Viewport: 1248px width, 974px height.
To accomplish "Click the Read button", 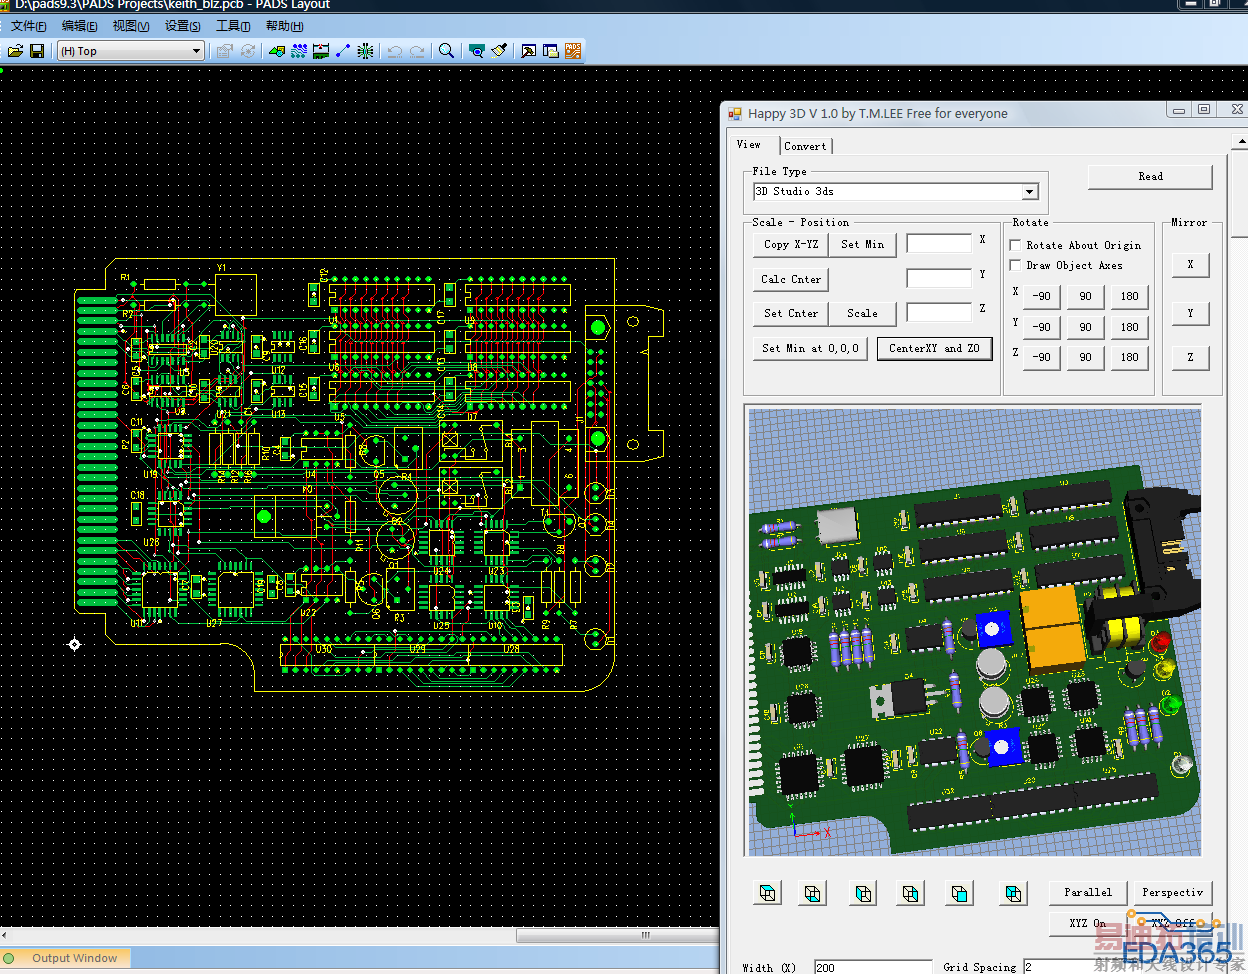I will click(1150, 177).
